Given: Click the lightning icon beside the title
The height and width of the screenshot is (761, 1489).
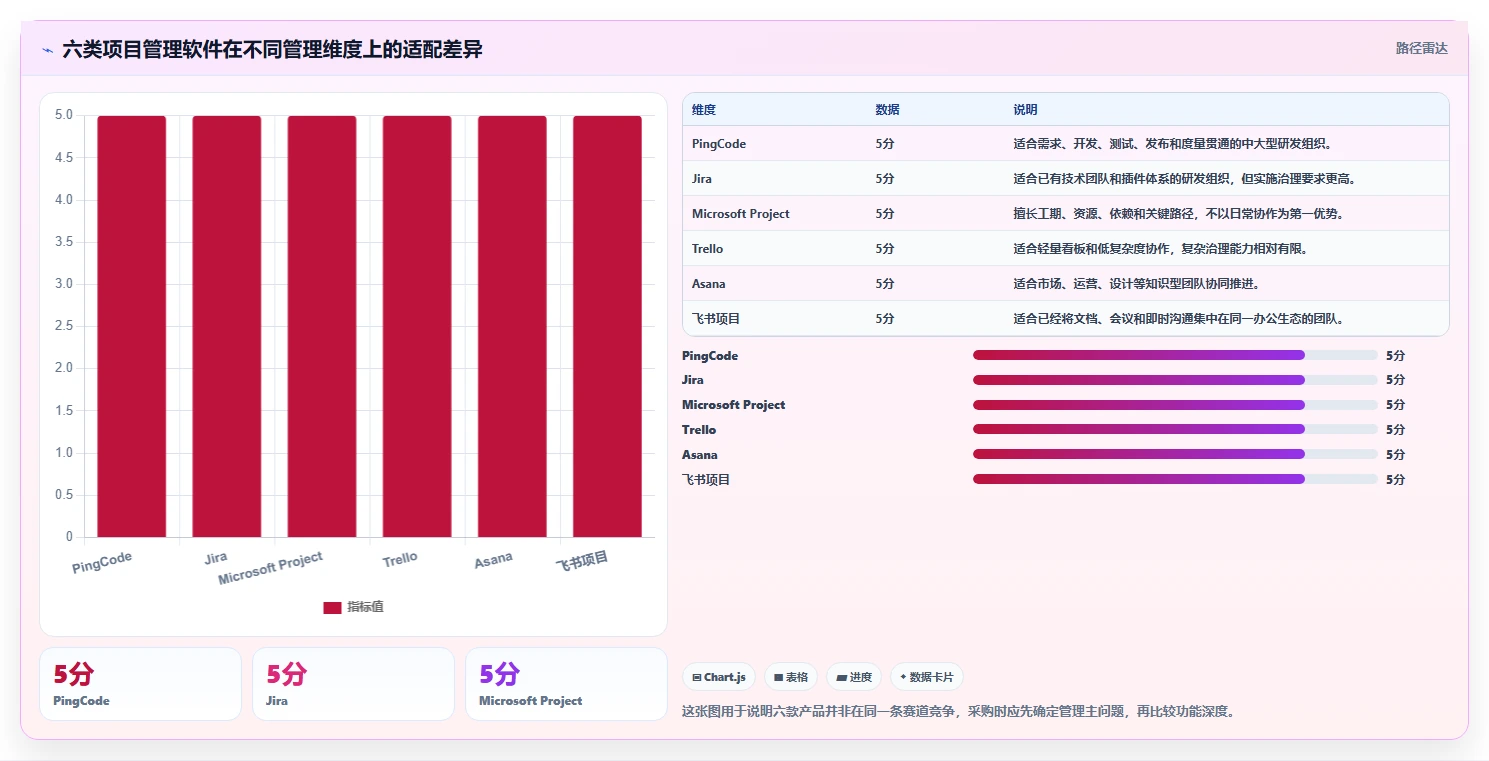Looking at the screenshot, I should (x=48, y=50).
